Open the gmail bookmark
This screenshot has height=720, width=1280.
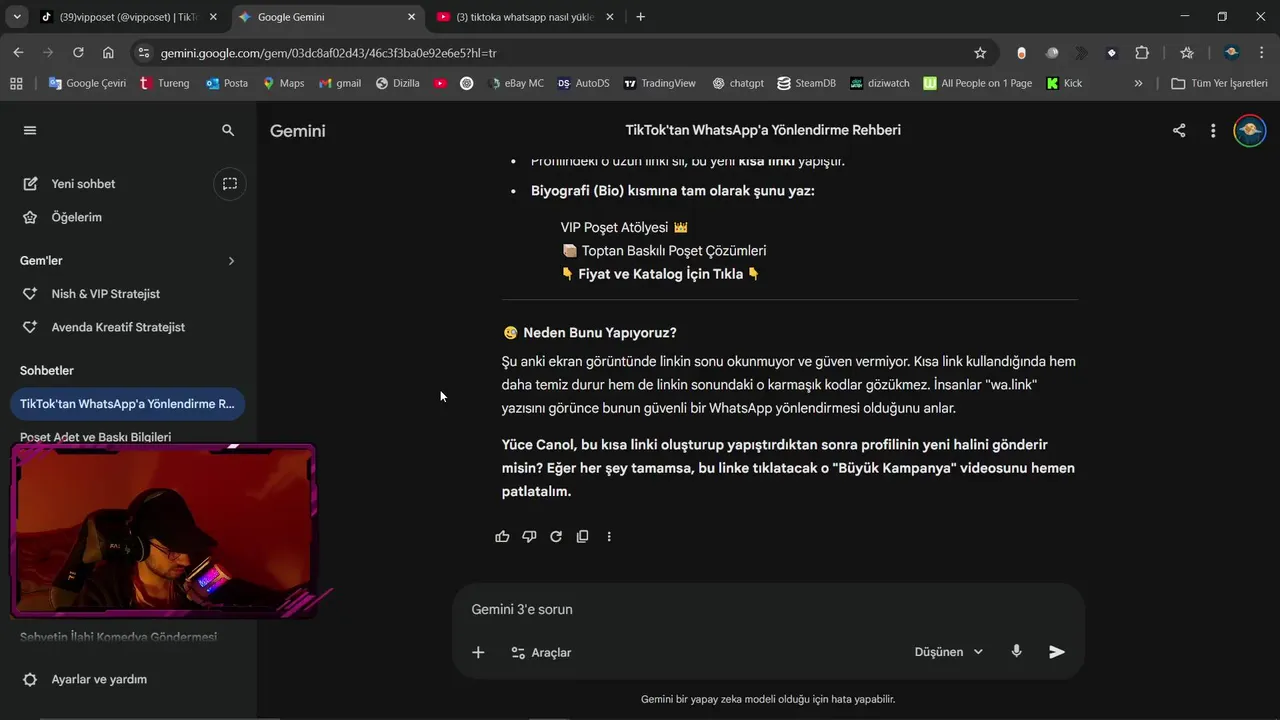(x=340, y=83)
